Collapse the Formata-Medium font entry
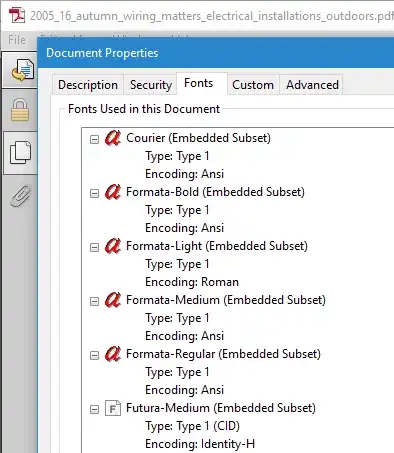The image size is (394, 453). point(95,301)
